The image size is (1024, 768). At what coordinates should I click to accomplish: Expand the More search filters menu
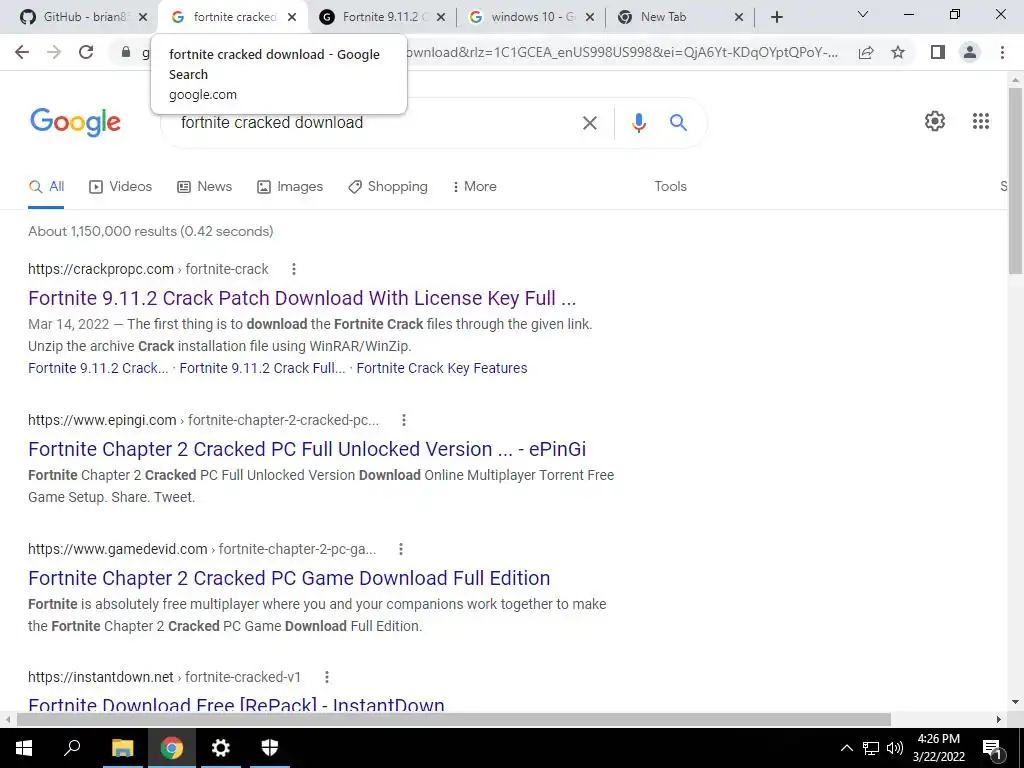point(474,187)
